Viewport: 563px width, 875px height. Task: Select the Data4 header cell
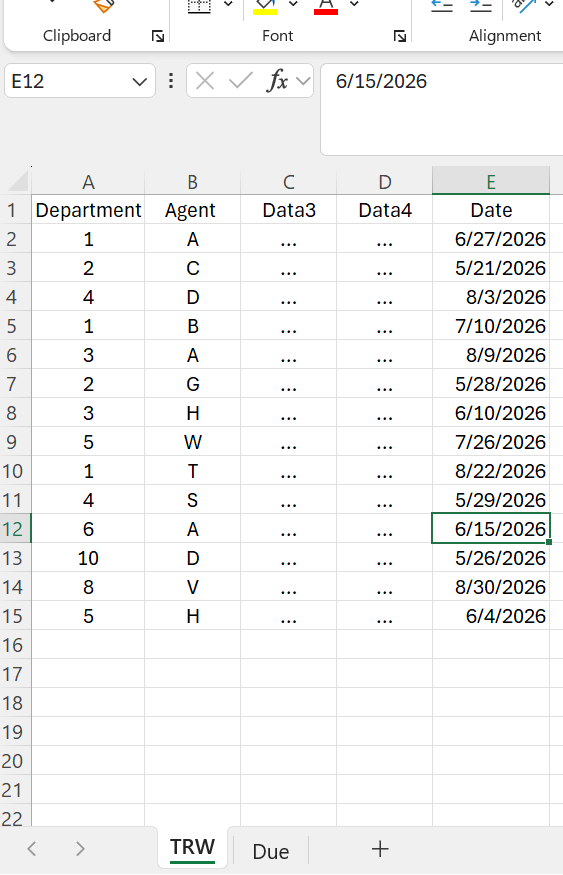384,210
